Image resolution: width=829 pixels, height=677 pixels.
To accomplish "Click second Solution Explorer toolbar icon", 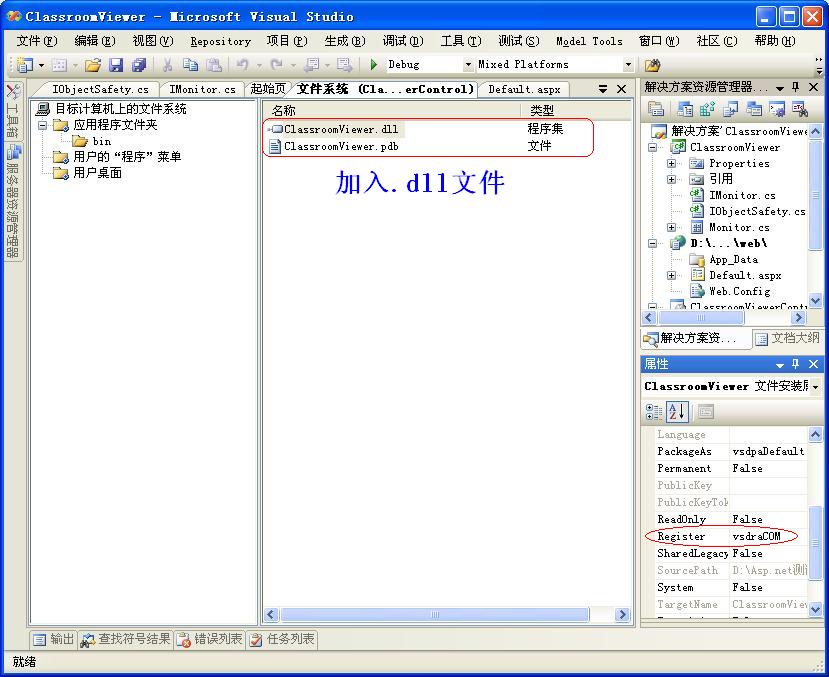I will coord(685,109).
